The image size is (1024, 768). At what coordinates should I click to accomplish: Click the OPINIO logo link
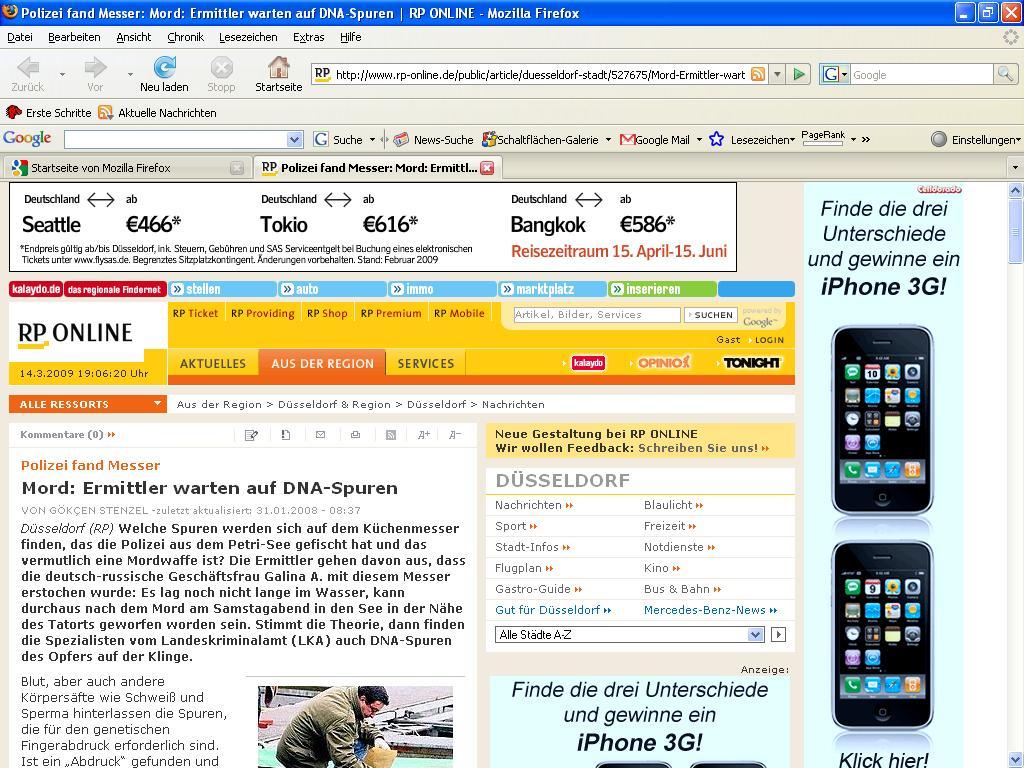tap(664, 363)
